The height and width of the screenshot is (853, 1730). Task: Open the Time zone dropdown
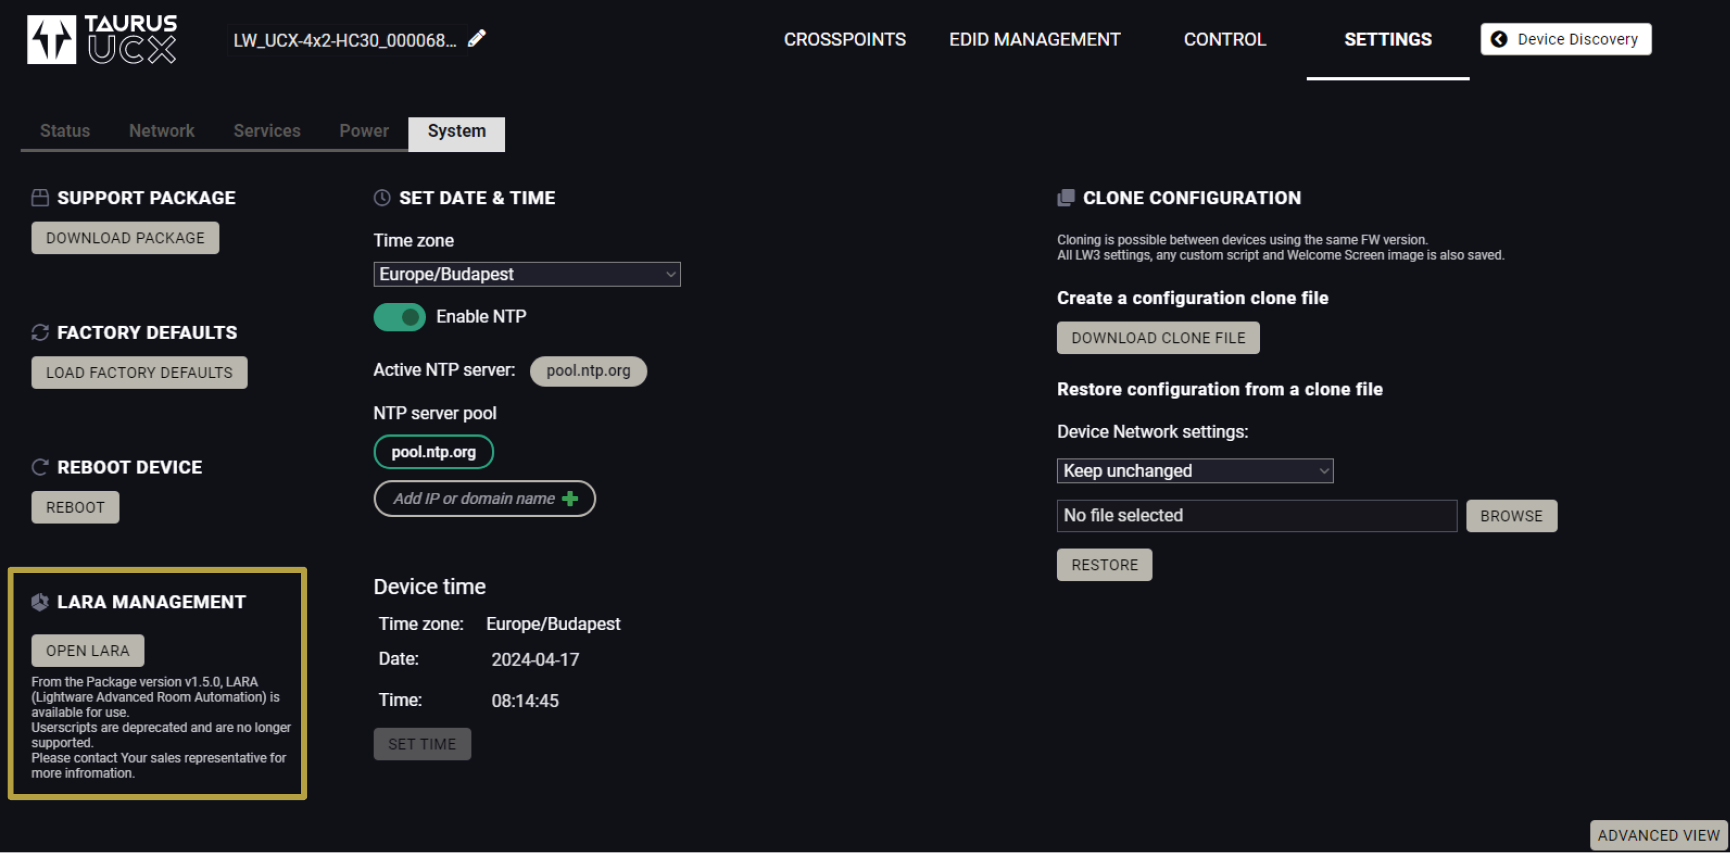click(527, 274)
